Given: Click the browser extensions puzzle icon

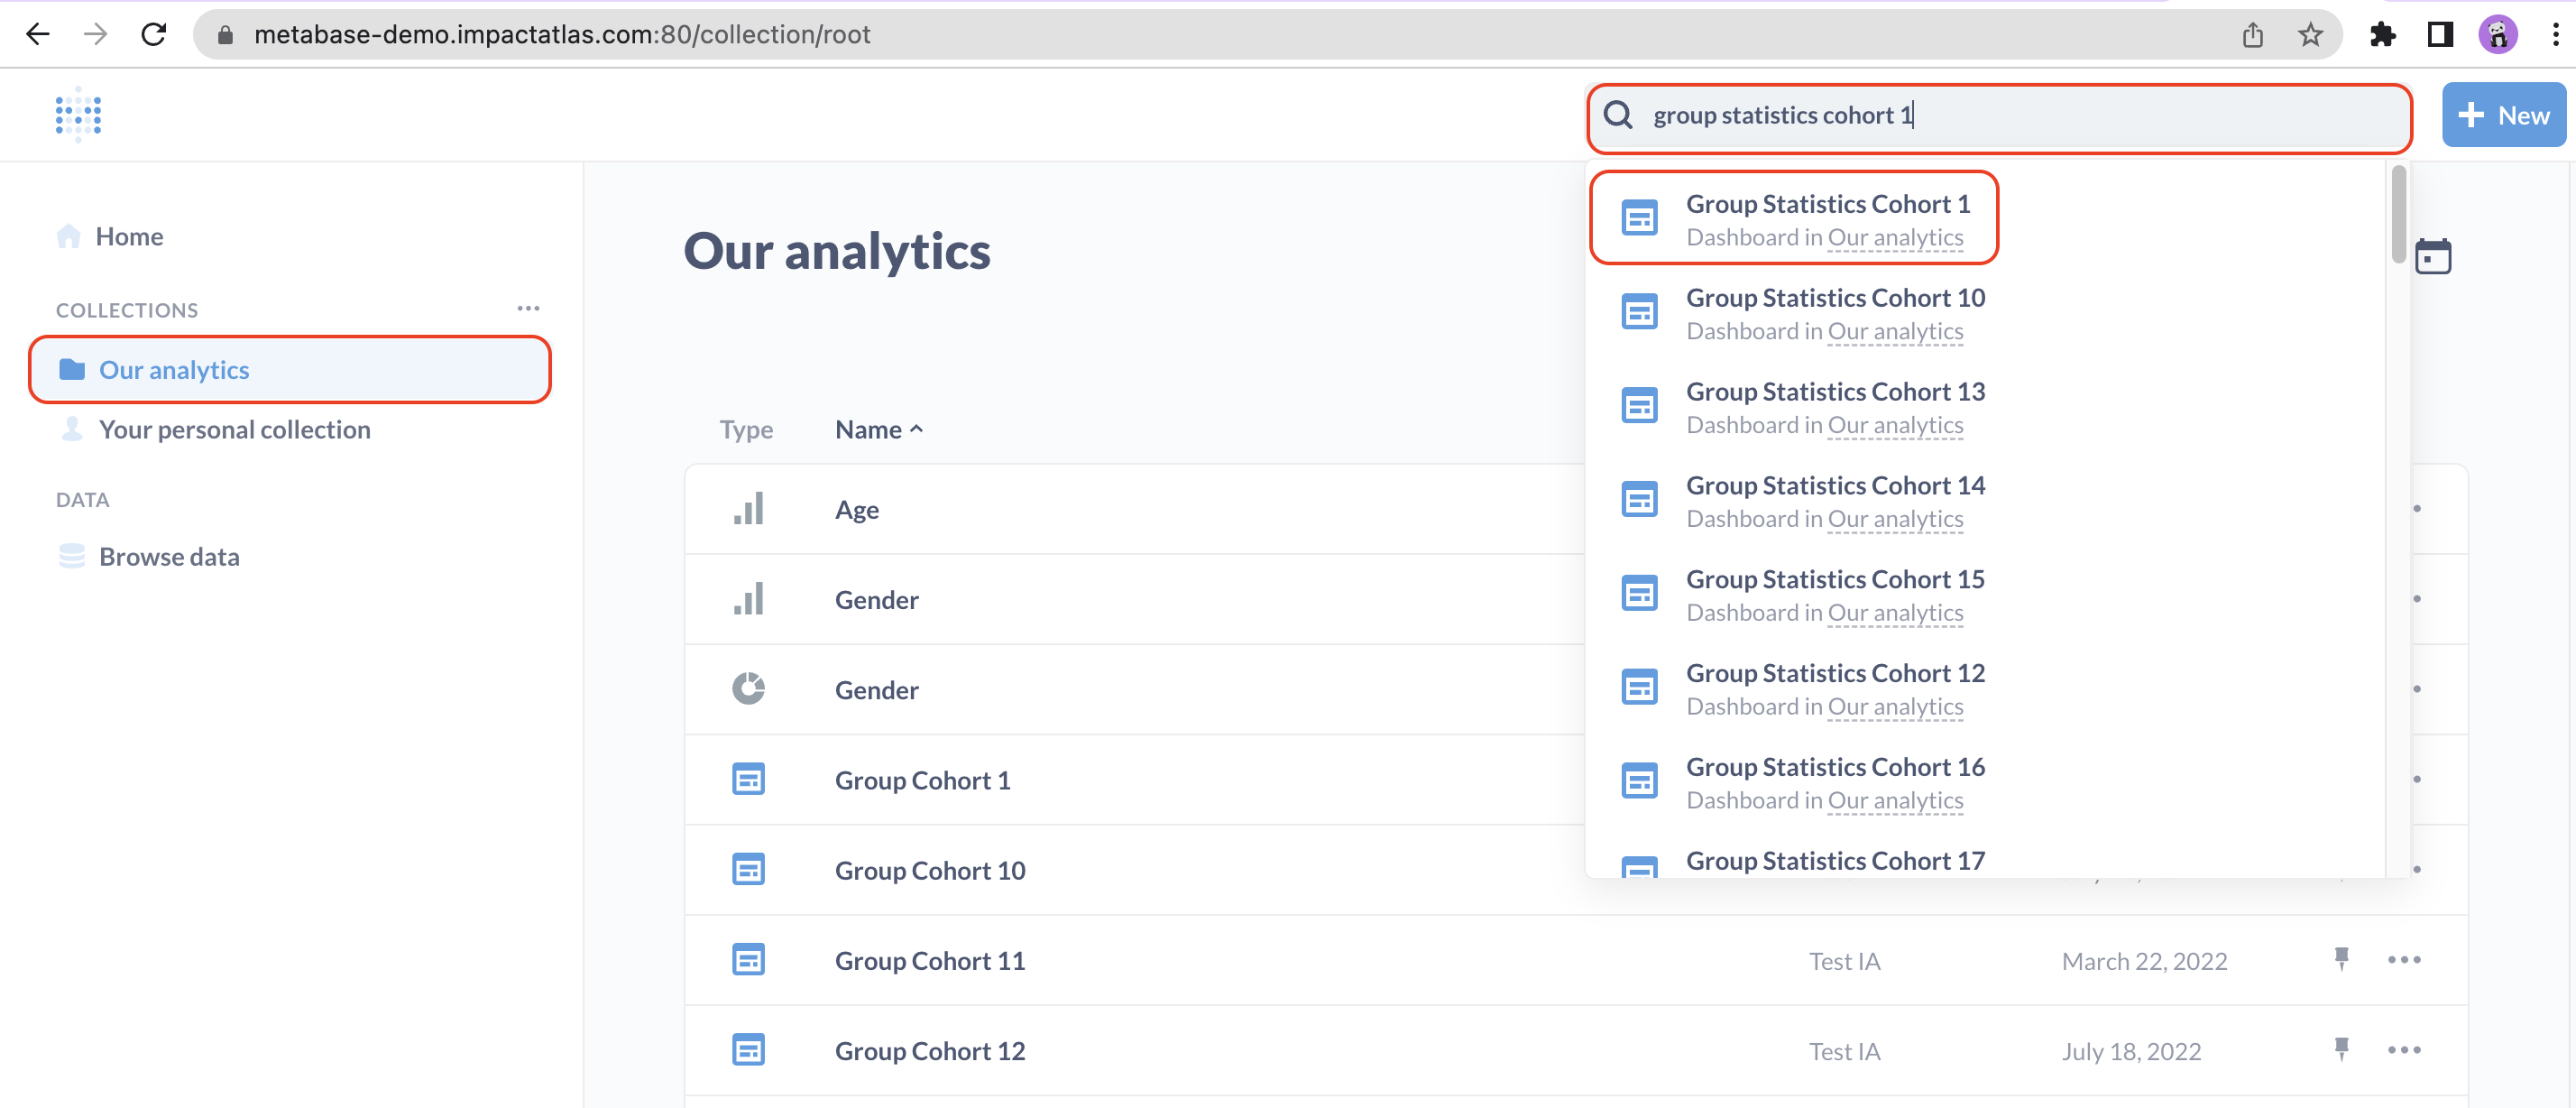Looking at the screenshot, I should tap(2382, 35).
